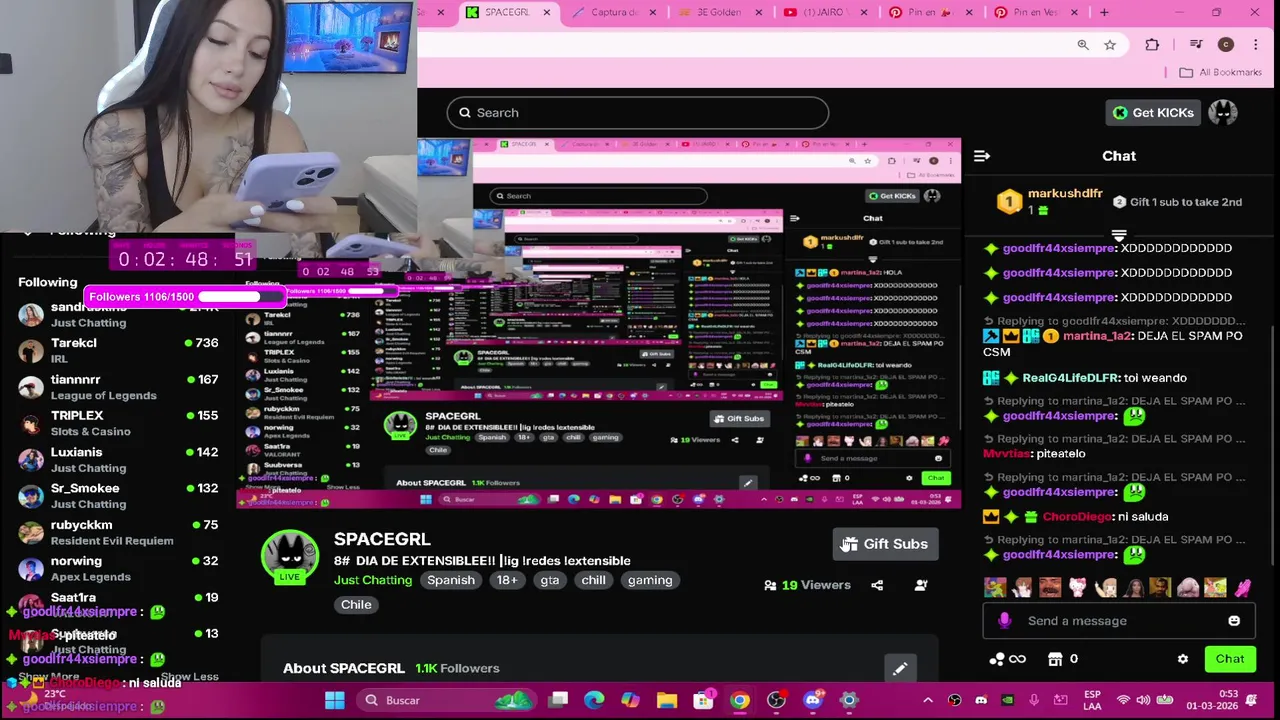The image size is (1280, 720).
Task: Open the All Bookmarks folder
Action: [1220, 72]
